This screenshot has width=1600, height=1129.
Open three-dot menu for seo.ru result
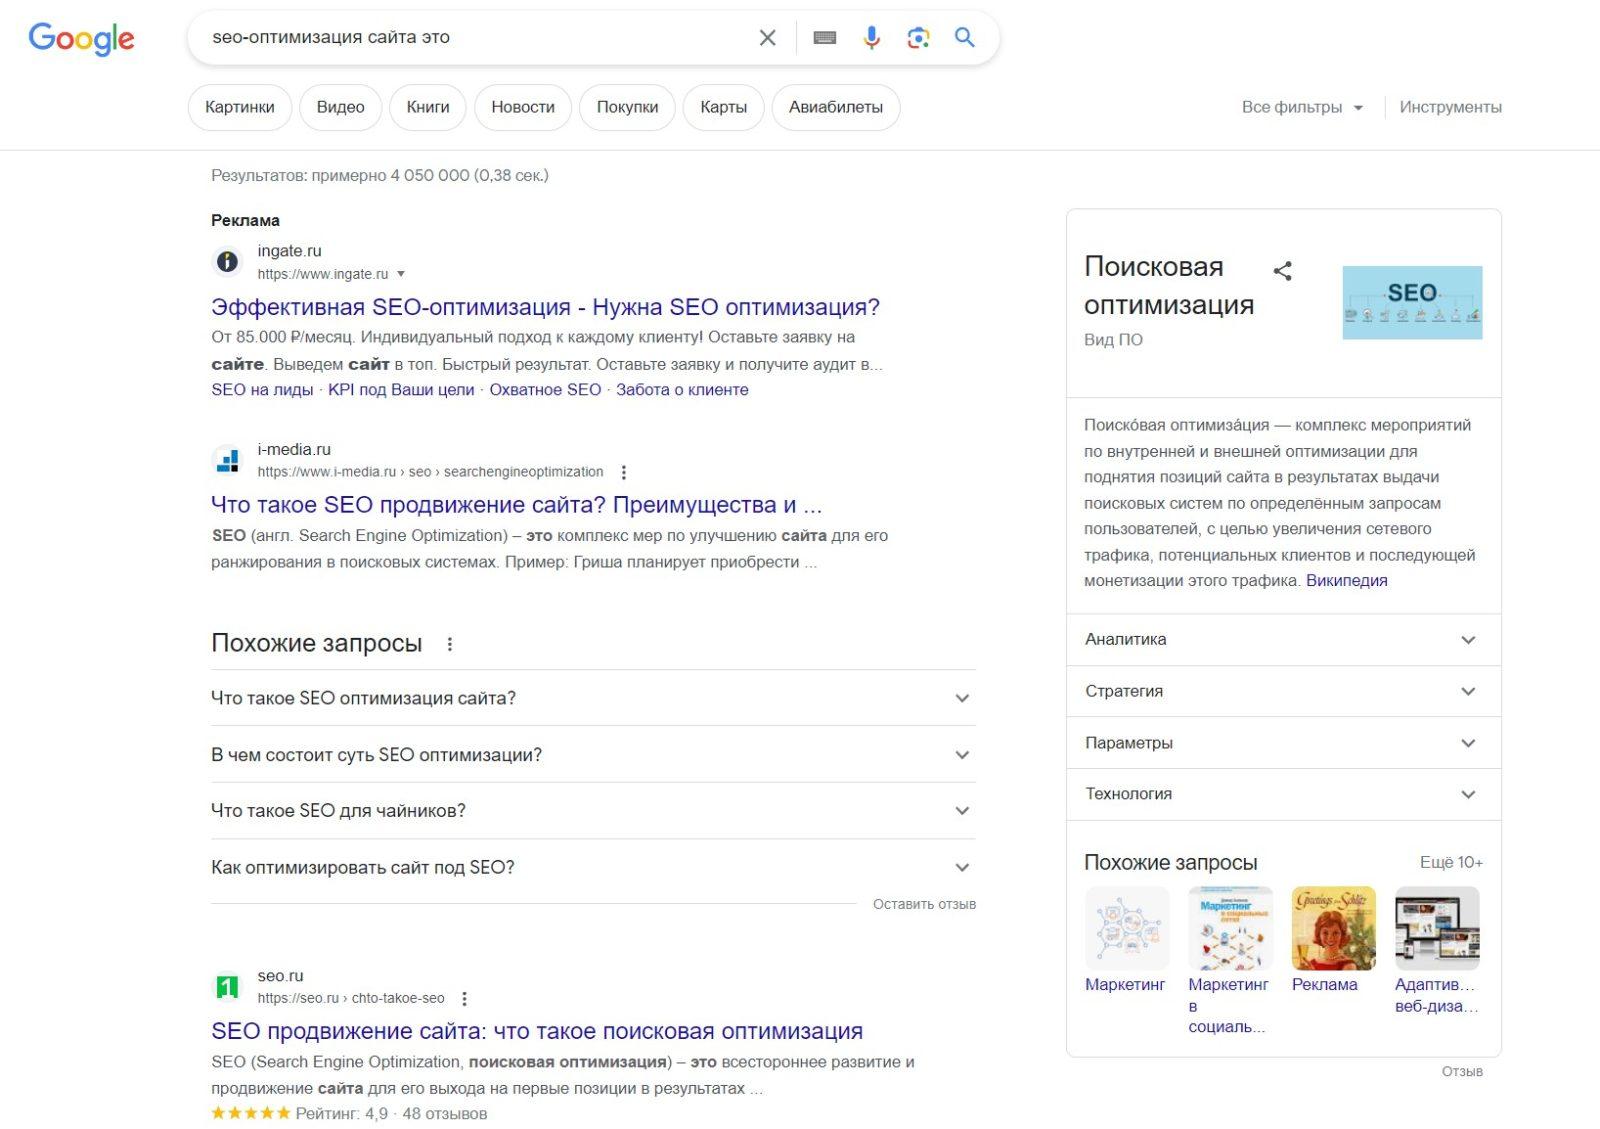(464, 998)
